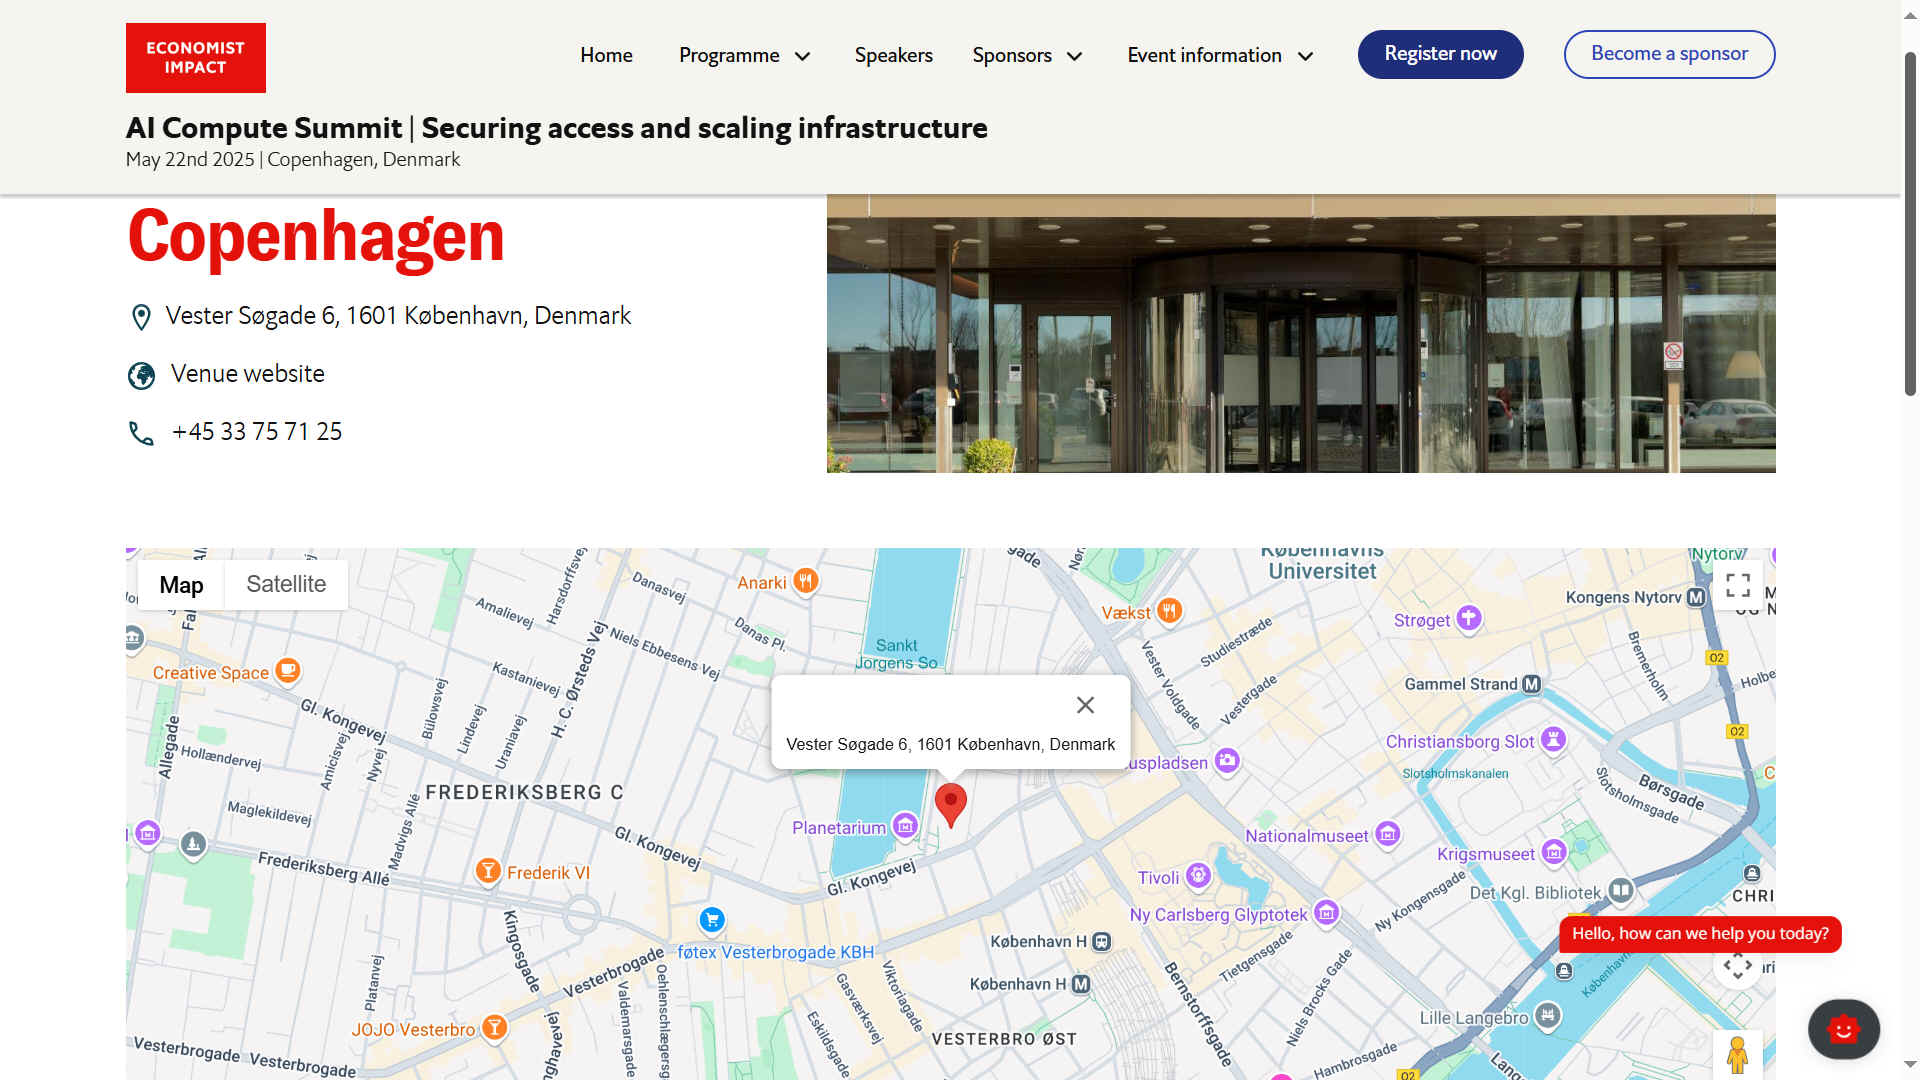Open the Event information dropdown
This screenshot has width=1920, height=1080.
[1220, 55]
